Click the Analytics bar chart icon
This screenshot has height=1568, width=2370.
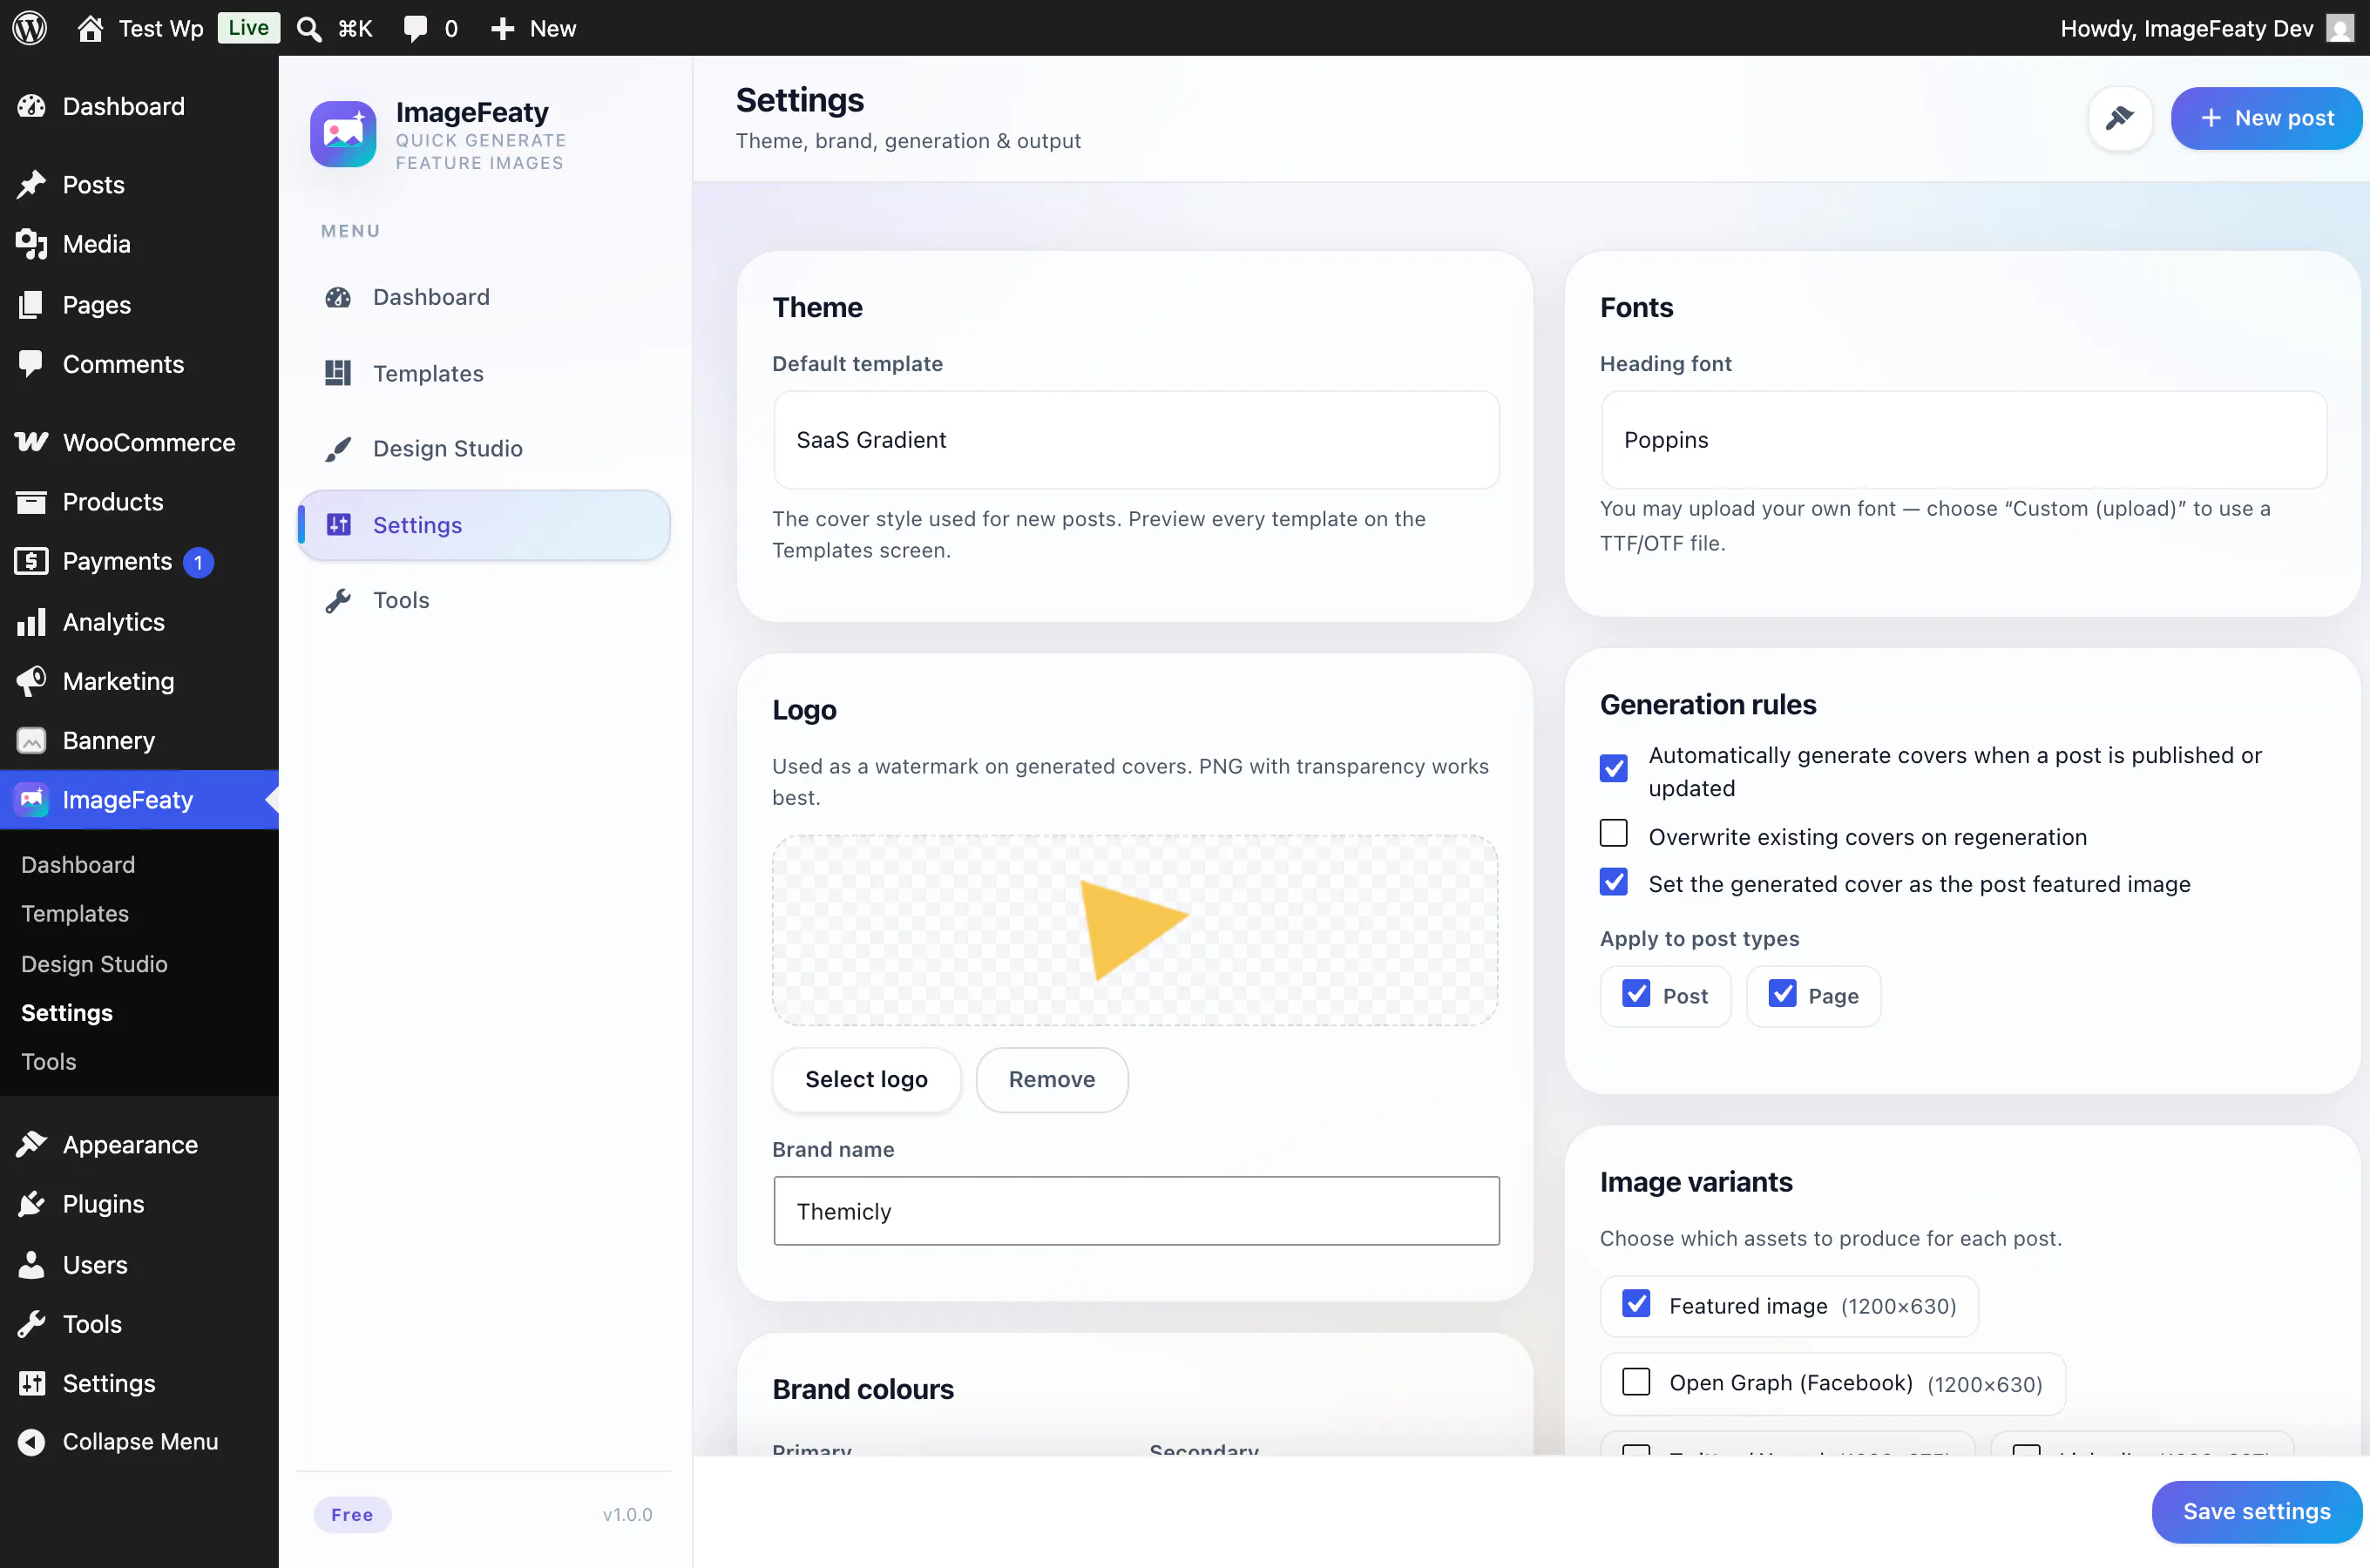(x=31, y=621)
